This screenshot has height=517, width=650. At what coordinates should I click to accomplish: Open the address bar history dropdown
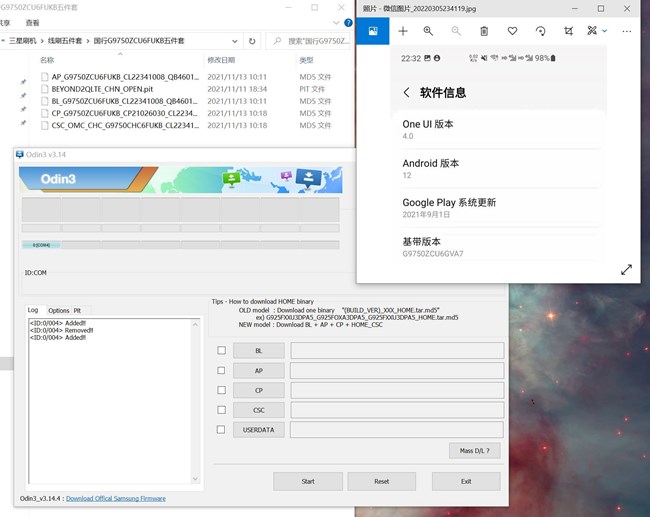click(235, 41)
